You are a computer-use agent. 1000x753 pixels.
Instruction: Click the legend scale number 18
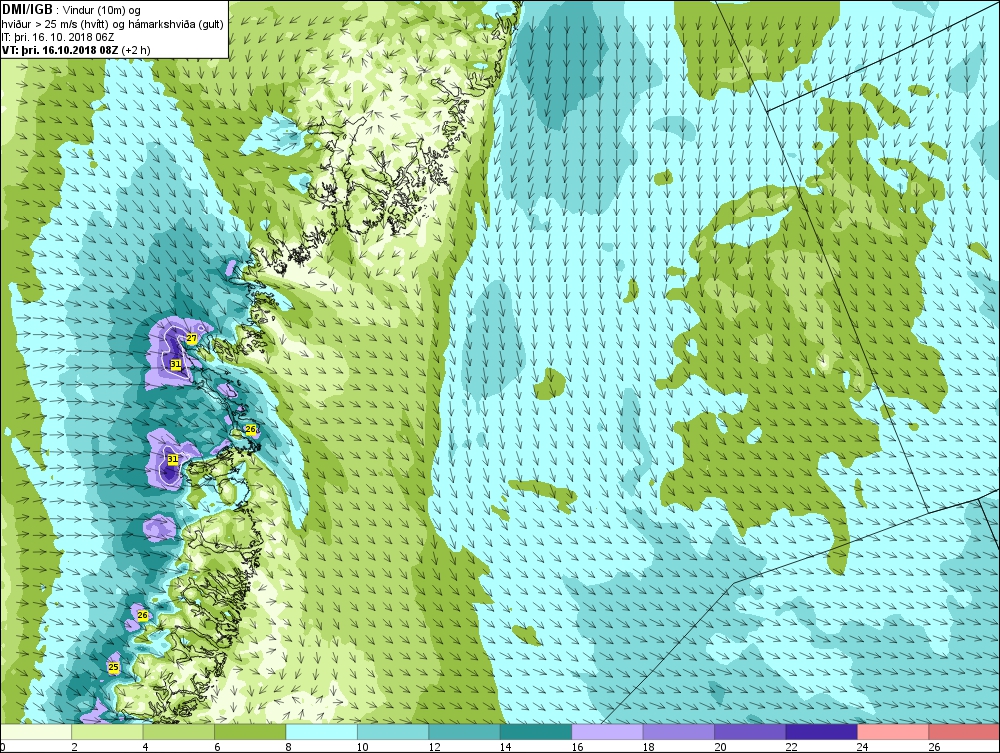tap(648, 747)
